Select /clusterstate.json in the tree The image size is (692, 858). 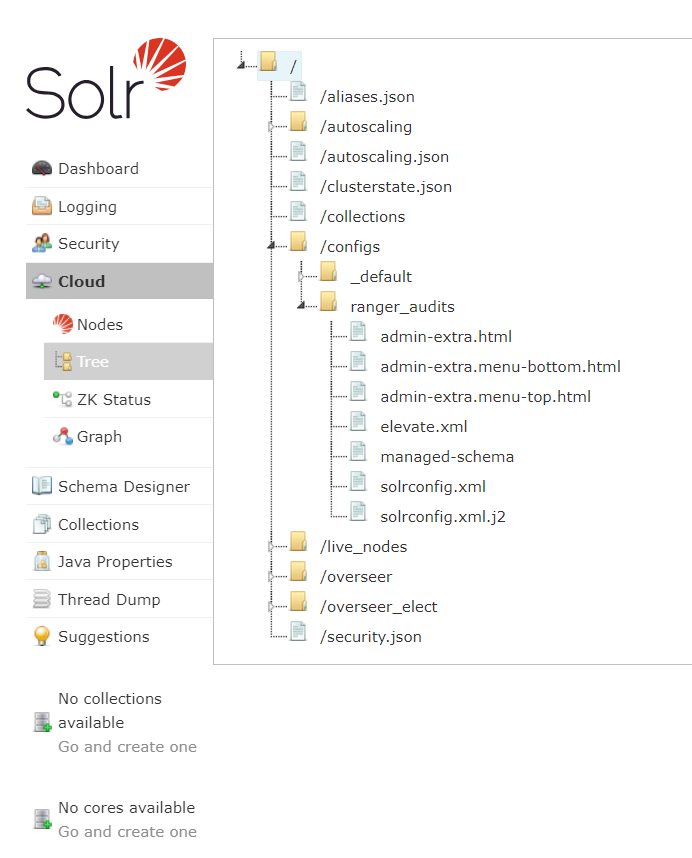(x=386, y=187)
